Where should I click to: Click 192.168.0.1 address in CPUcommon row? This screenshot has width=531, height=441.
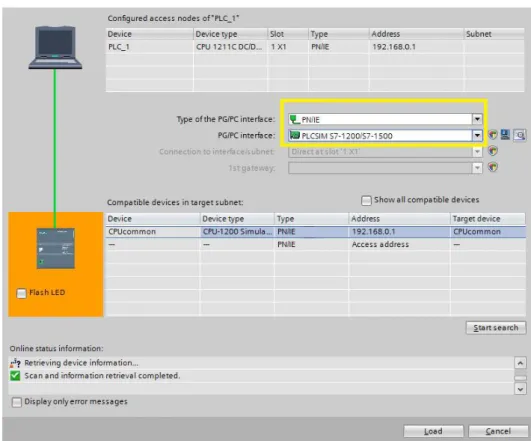[x=400, y=232]
